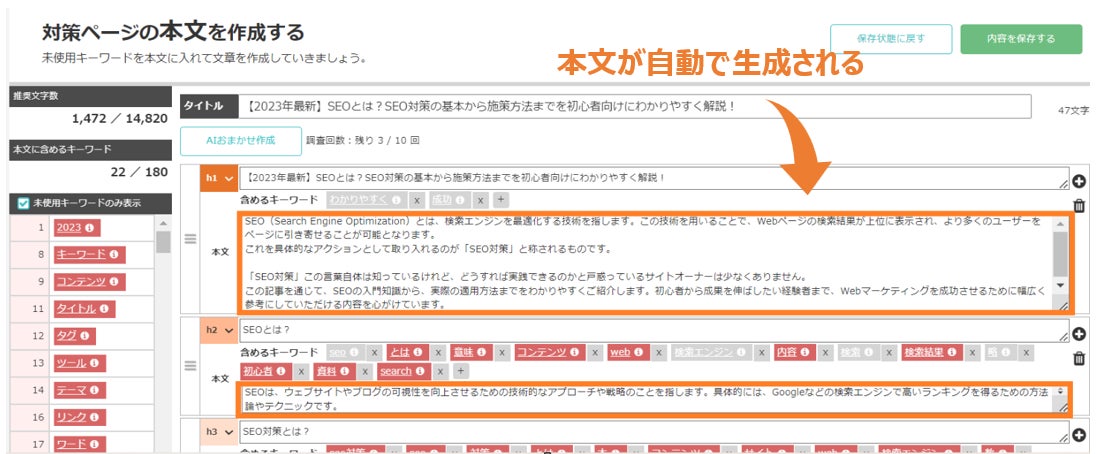
Task: Remove web keyword from h2 section
Action: tap(657, 352)
